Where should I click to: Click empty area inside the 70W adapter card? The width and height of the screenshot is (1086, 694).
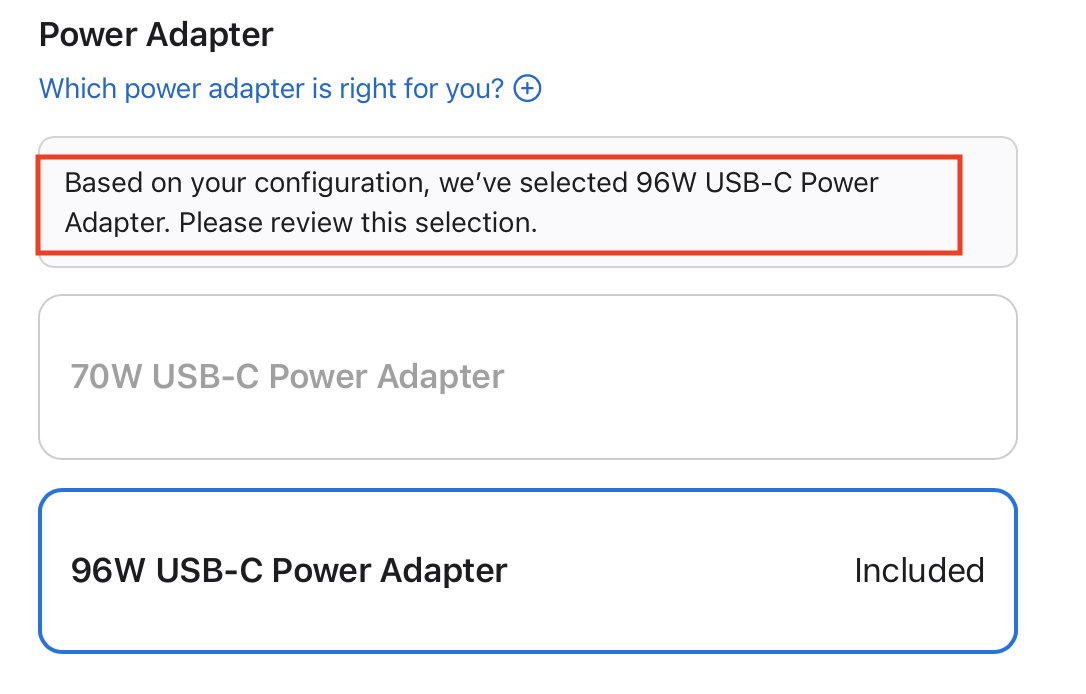coord(760,377)
